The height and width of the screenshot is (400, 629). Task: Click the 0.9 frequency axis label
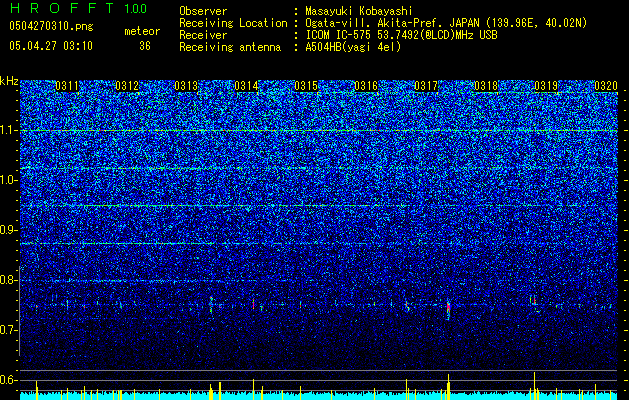pyautogui.click(x=9, y=230)
